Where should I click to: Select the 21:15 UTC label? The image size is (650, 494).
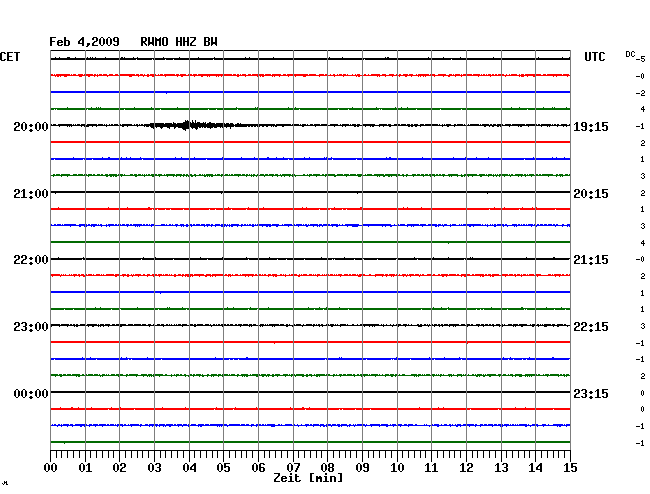[x=591, y=260]
